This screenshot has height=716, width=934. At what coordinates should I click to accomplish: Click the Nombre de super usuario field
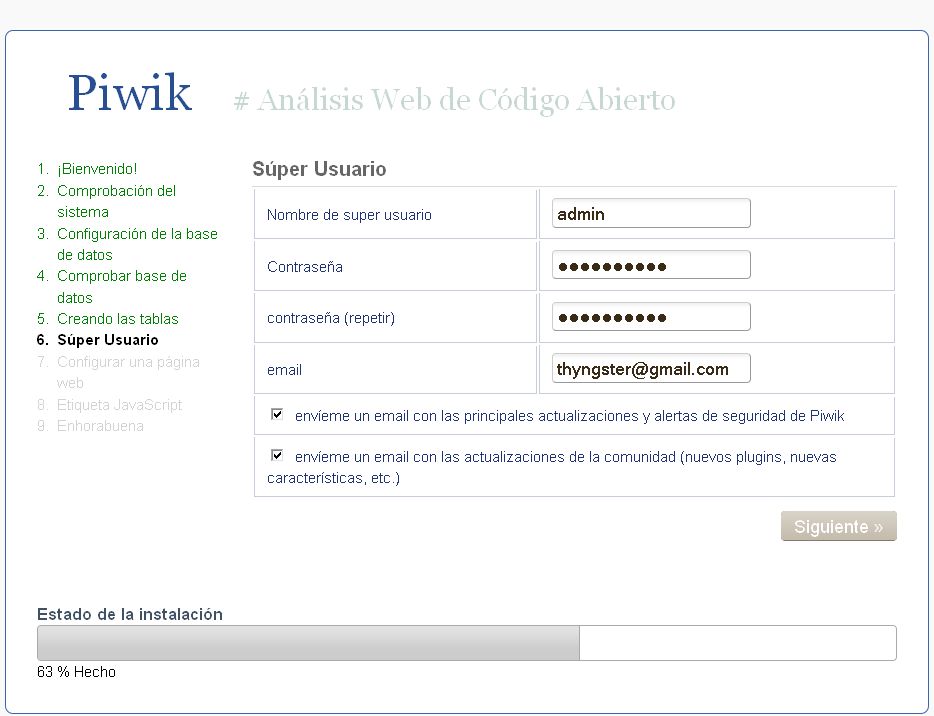click(x=651, y=213)
